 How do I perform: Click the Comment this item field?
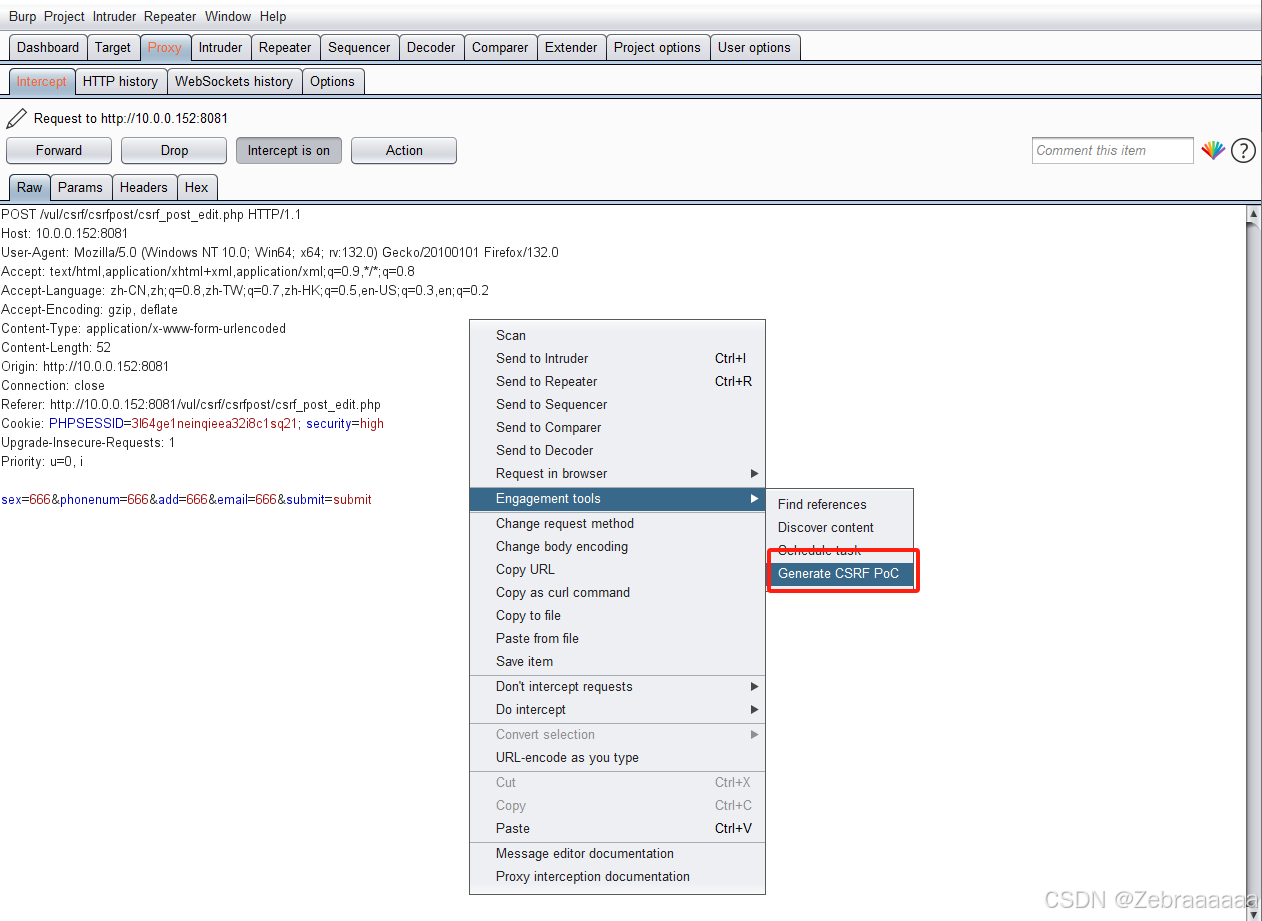[x=1113, y=150]
